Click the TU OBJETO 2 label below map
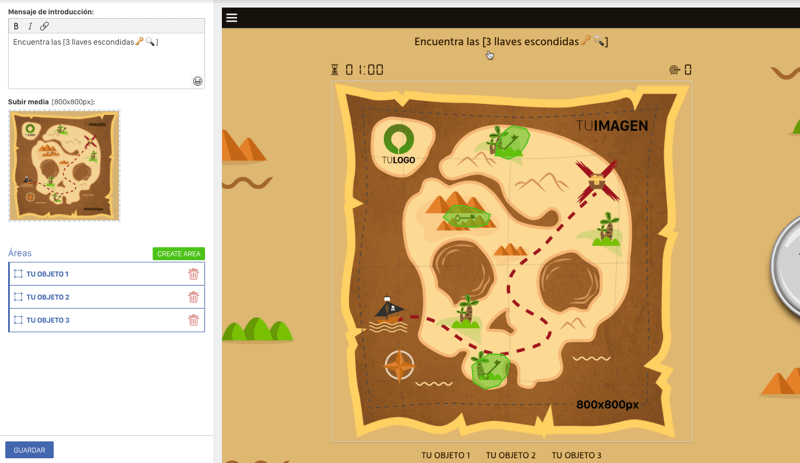This screenshot has width=800, height=463. pyautogui.click(x=511, y=455)
